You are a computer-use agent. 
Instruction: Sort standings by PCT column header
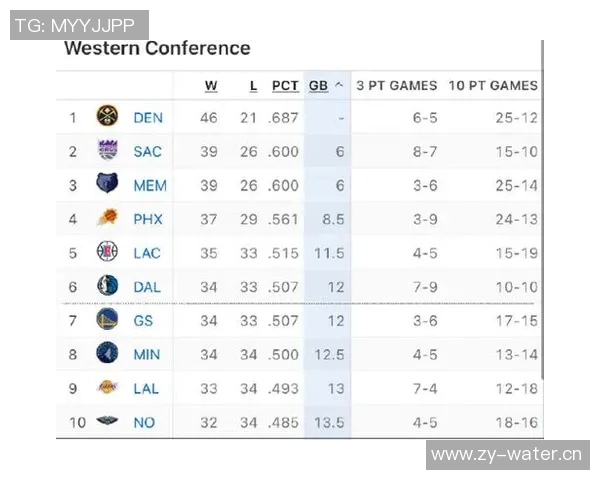285,86
